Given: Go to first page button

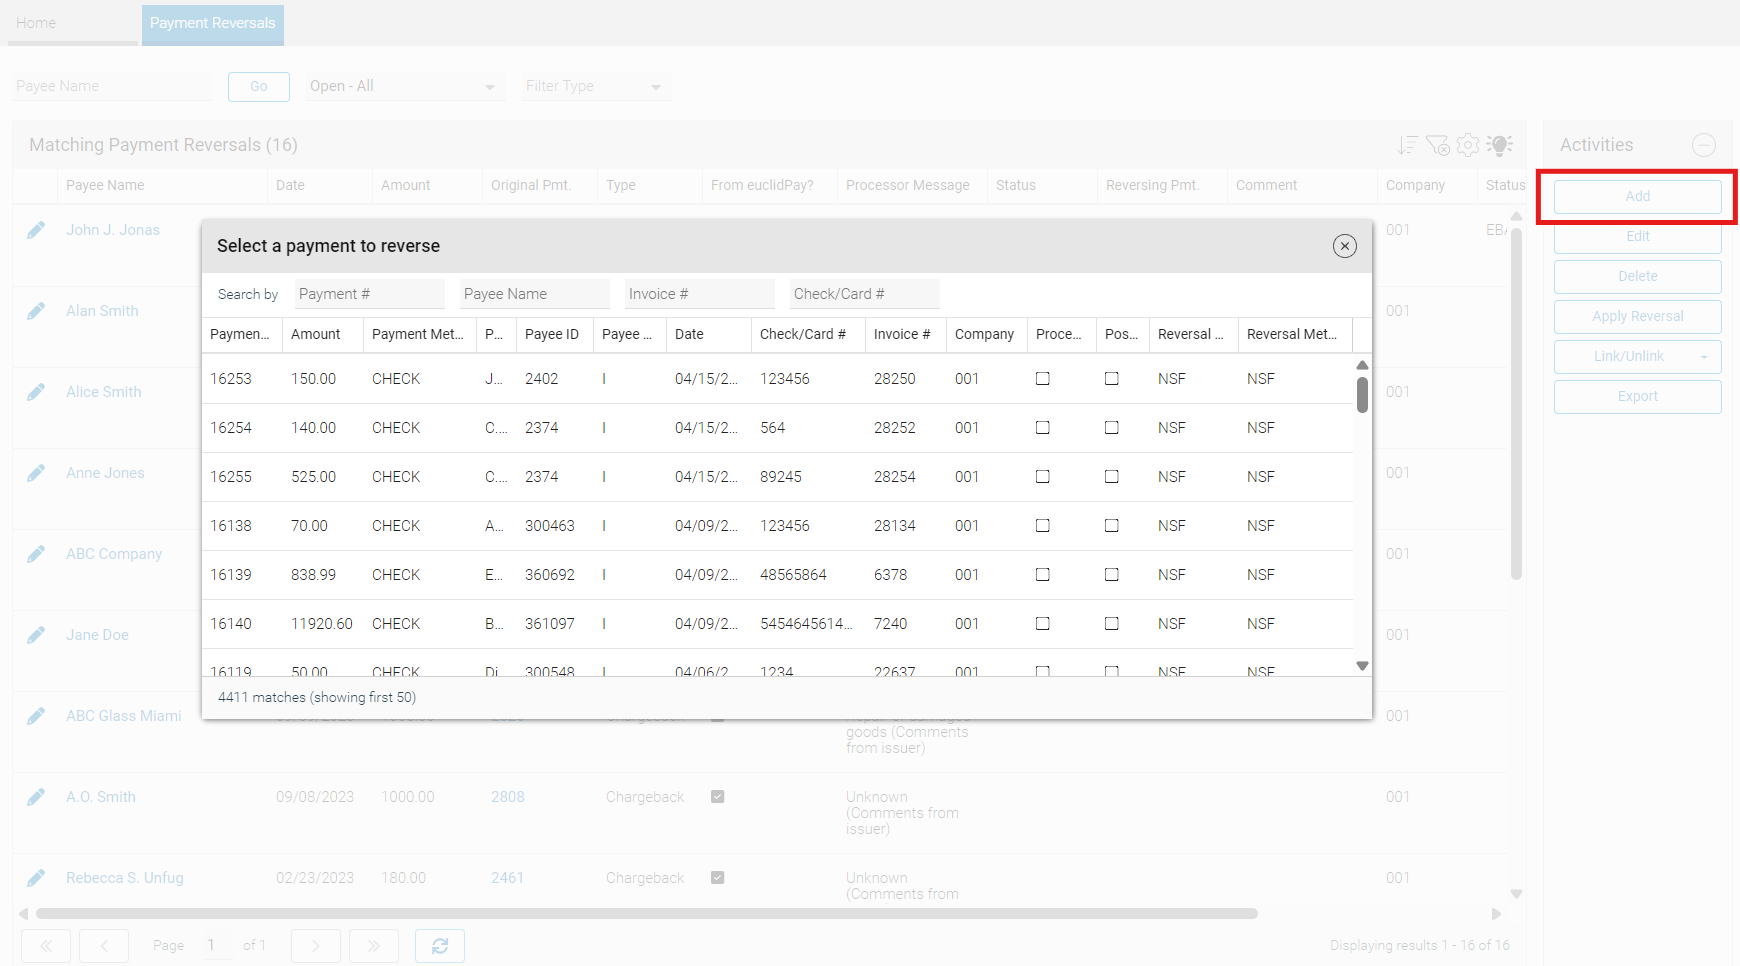Looking at the screenshot, I should tap(46, 946).
